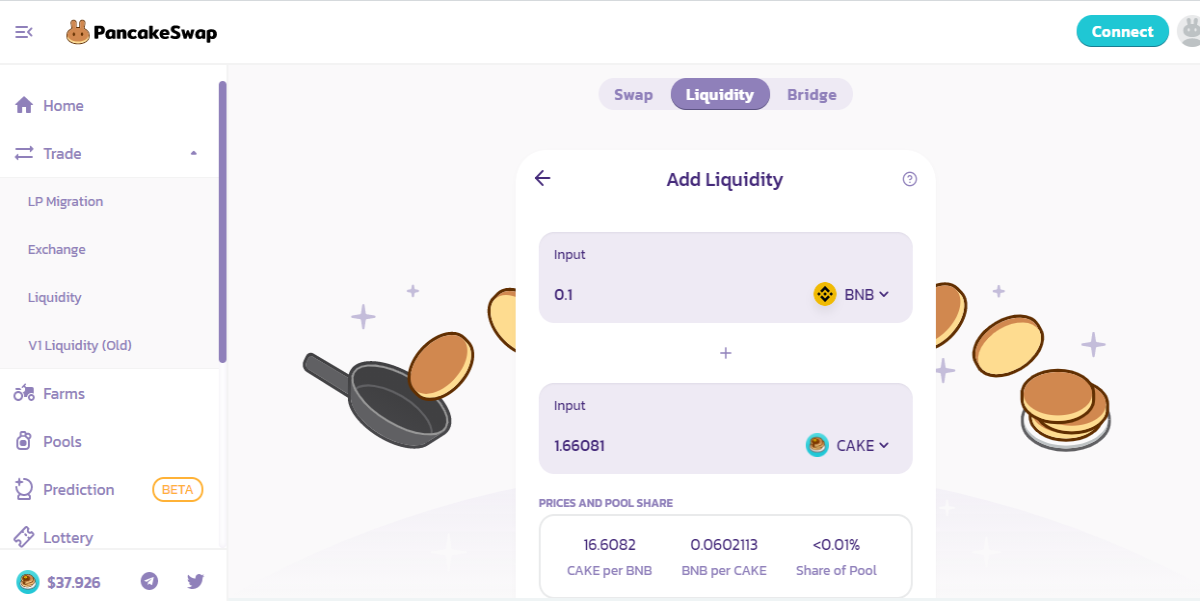Image resolution: width=1200 pixels, height=601 pixels.
Task: Collapse the Trade menu section
Action: tap(194, 153)
